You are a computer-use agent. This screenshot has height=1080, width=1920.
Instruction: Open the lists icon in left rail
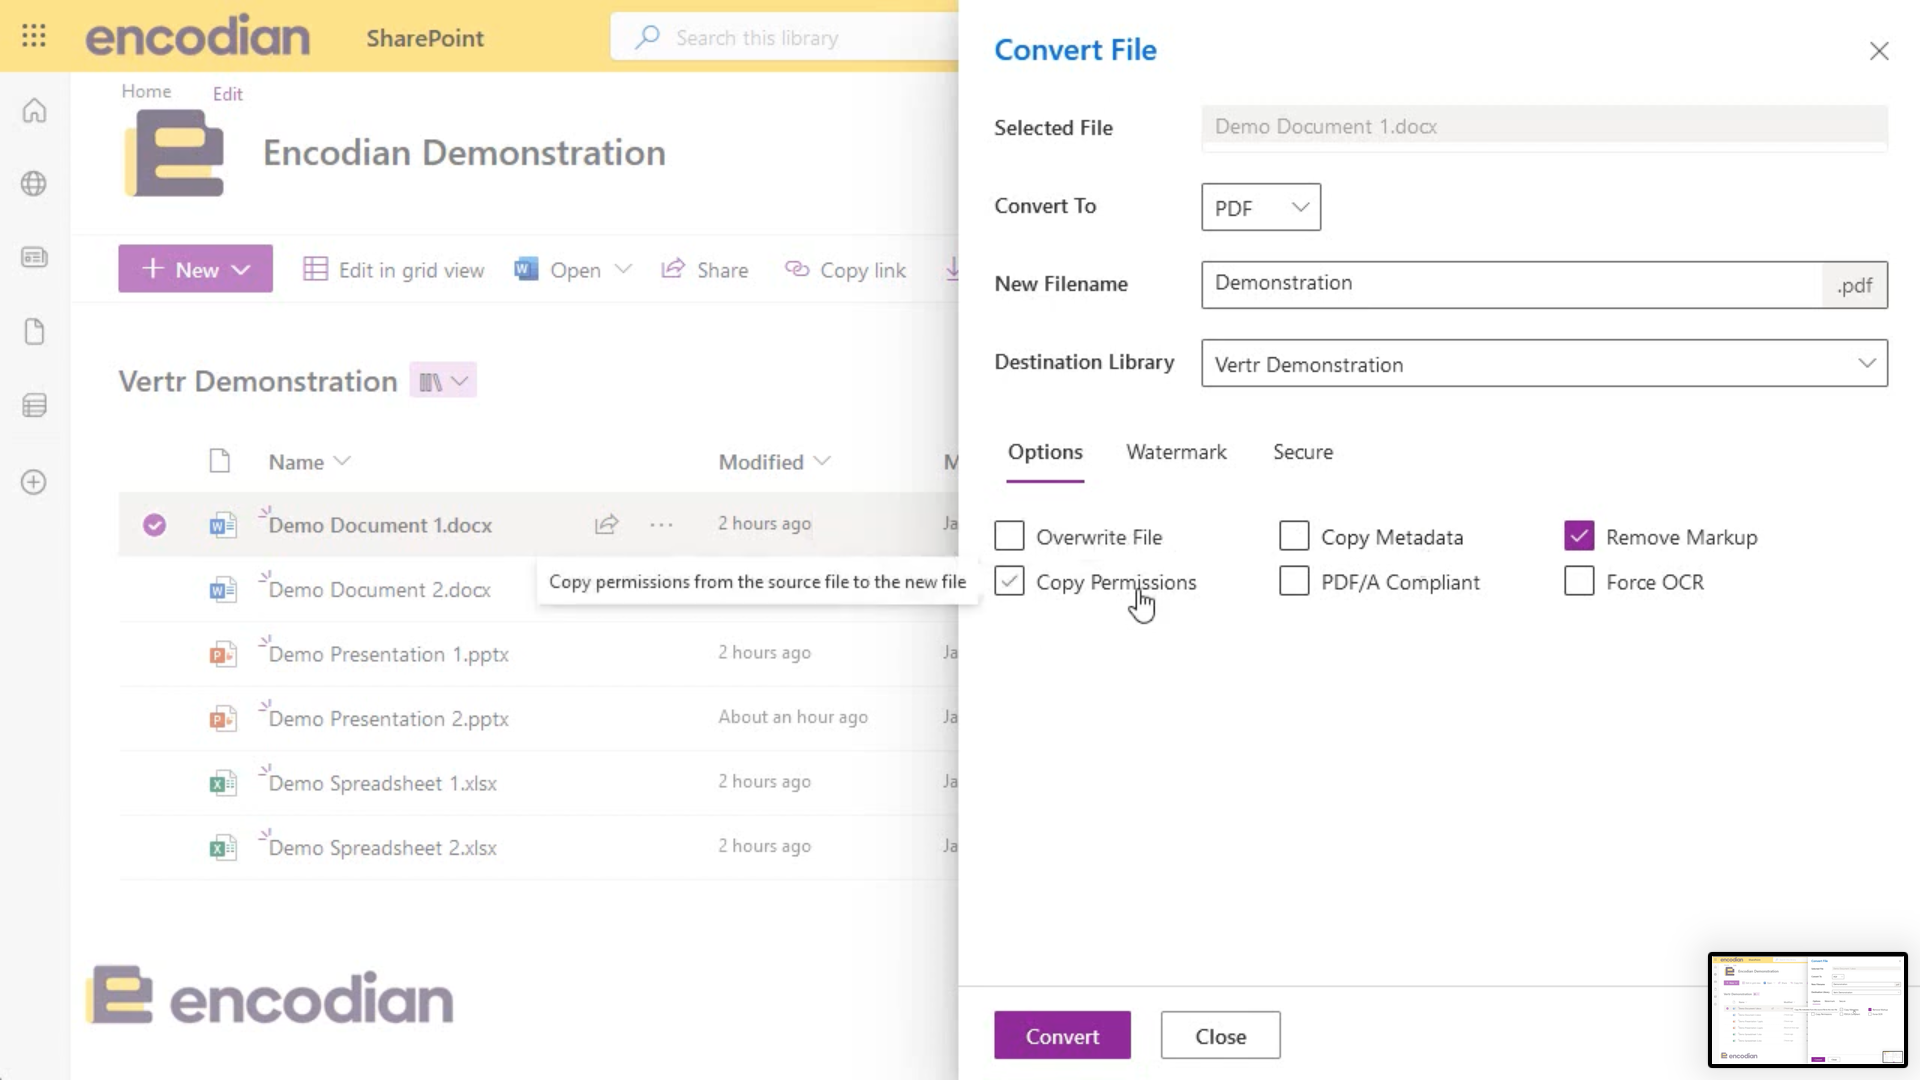[34, 406]
